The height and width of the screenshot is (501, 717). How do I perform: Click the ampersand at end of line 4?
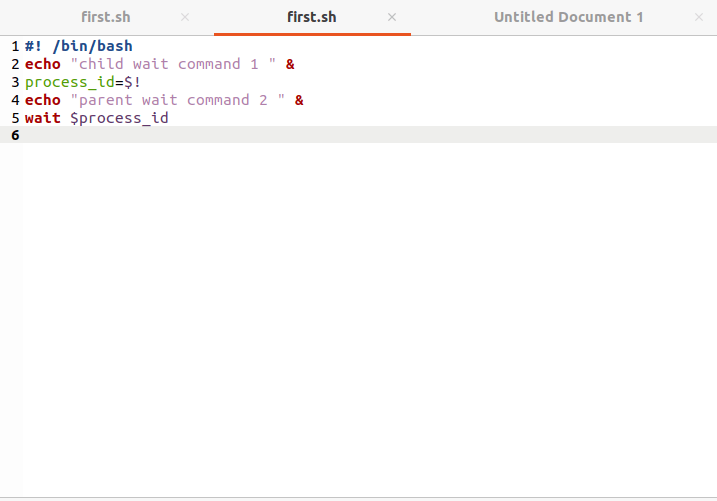point(299,100)
